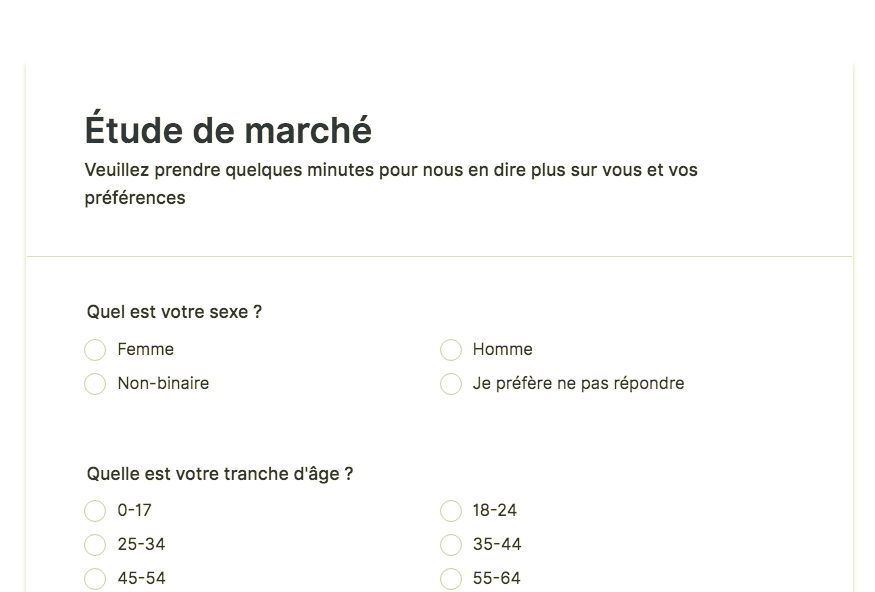Viewport: 875px width, 592px height.
Task: Choose the 25-34 age option
Action: pyautogui.click(x=95, y=545)
